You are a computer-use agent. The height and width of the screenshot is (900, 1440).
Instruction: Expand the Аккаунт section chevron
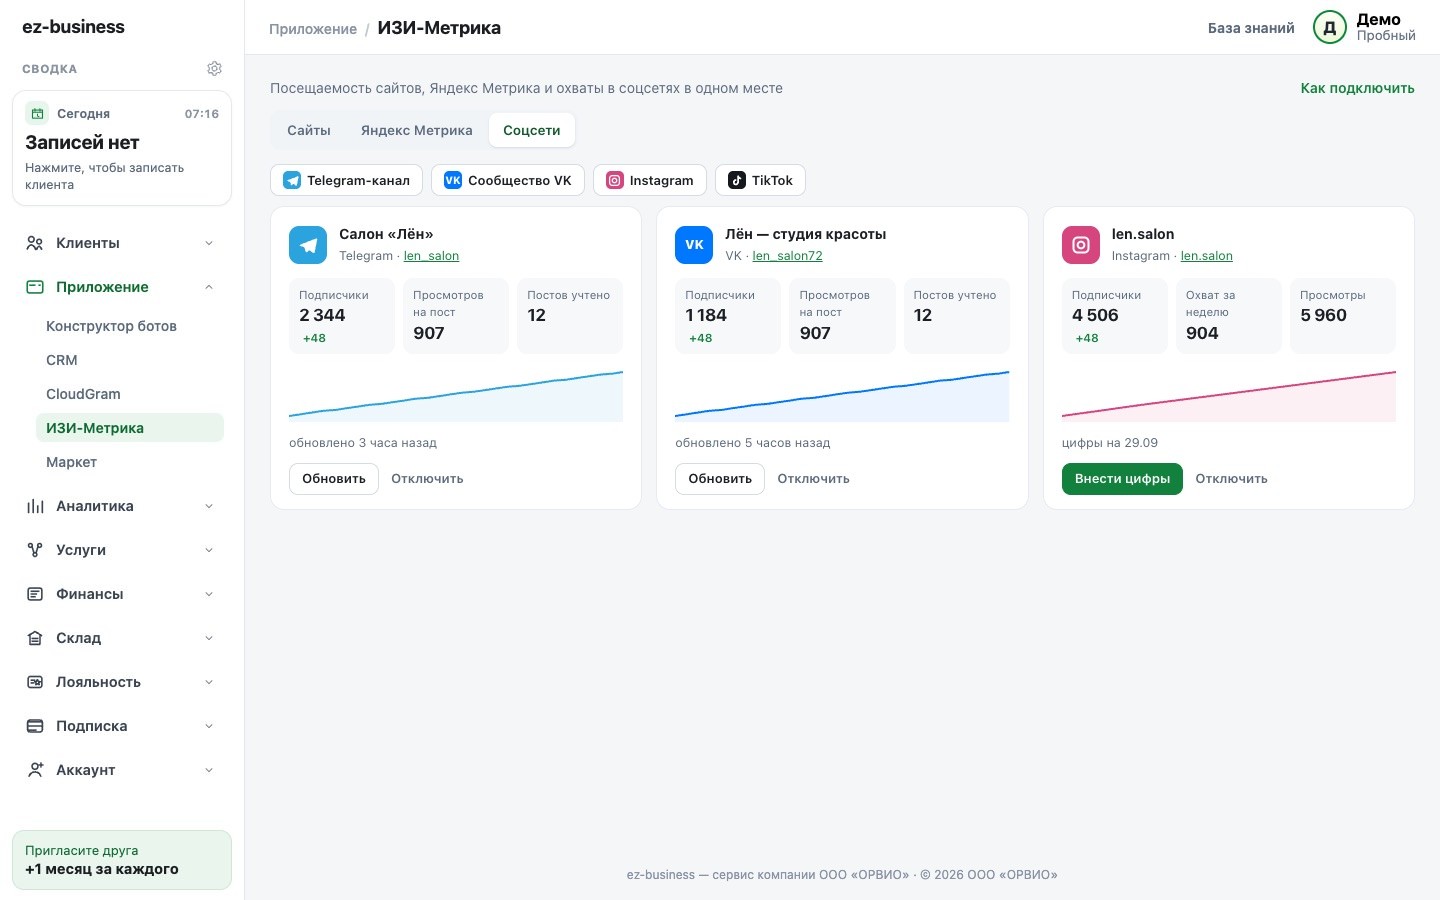209,770
